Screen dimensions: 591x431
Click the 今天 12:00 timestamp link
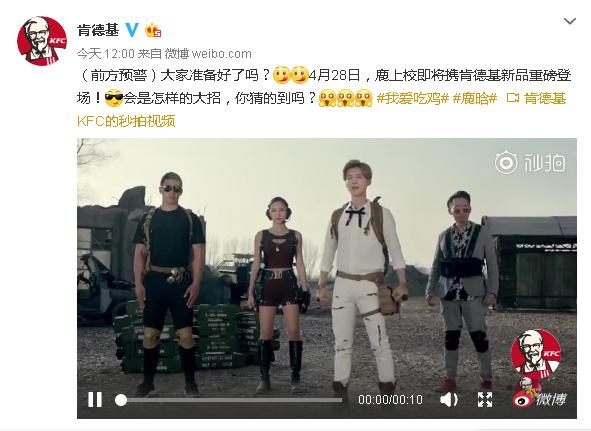pos(106,54)
